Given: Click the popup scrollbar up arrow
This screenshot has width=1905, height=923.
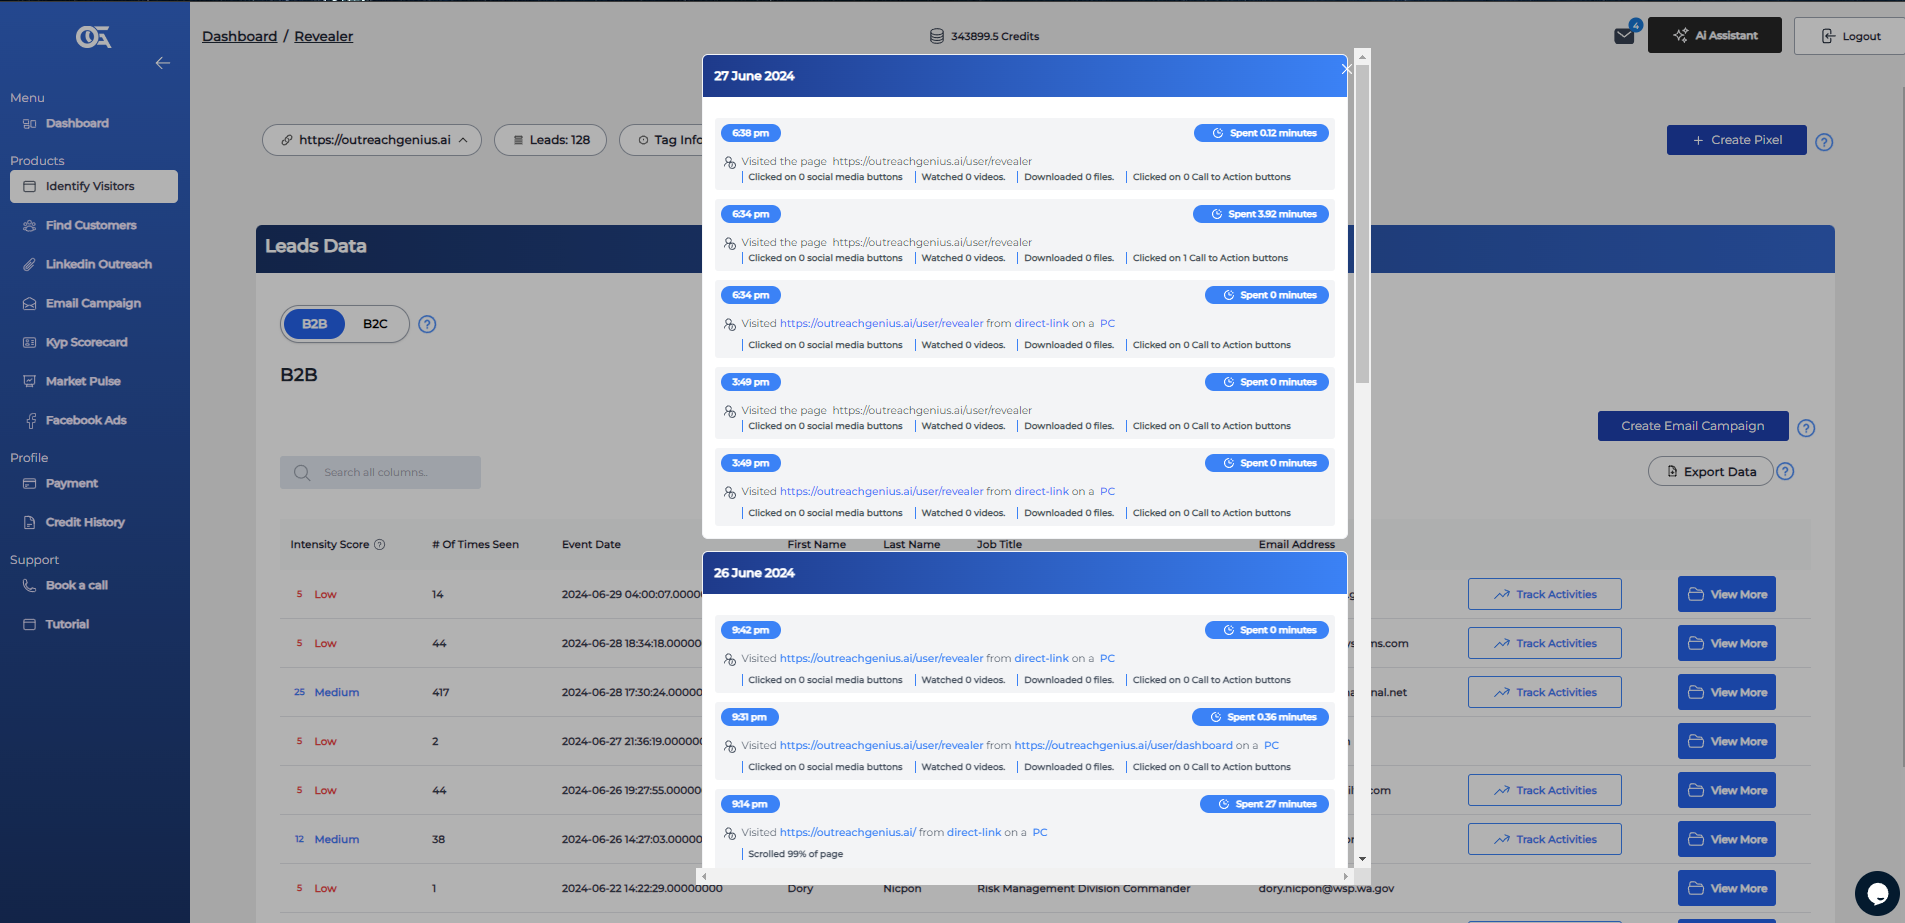Looking at the screenshot, I should [x=1362, y=58].
